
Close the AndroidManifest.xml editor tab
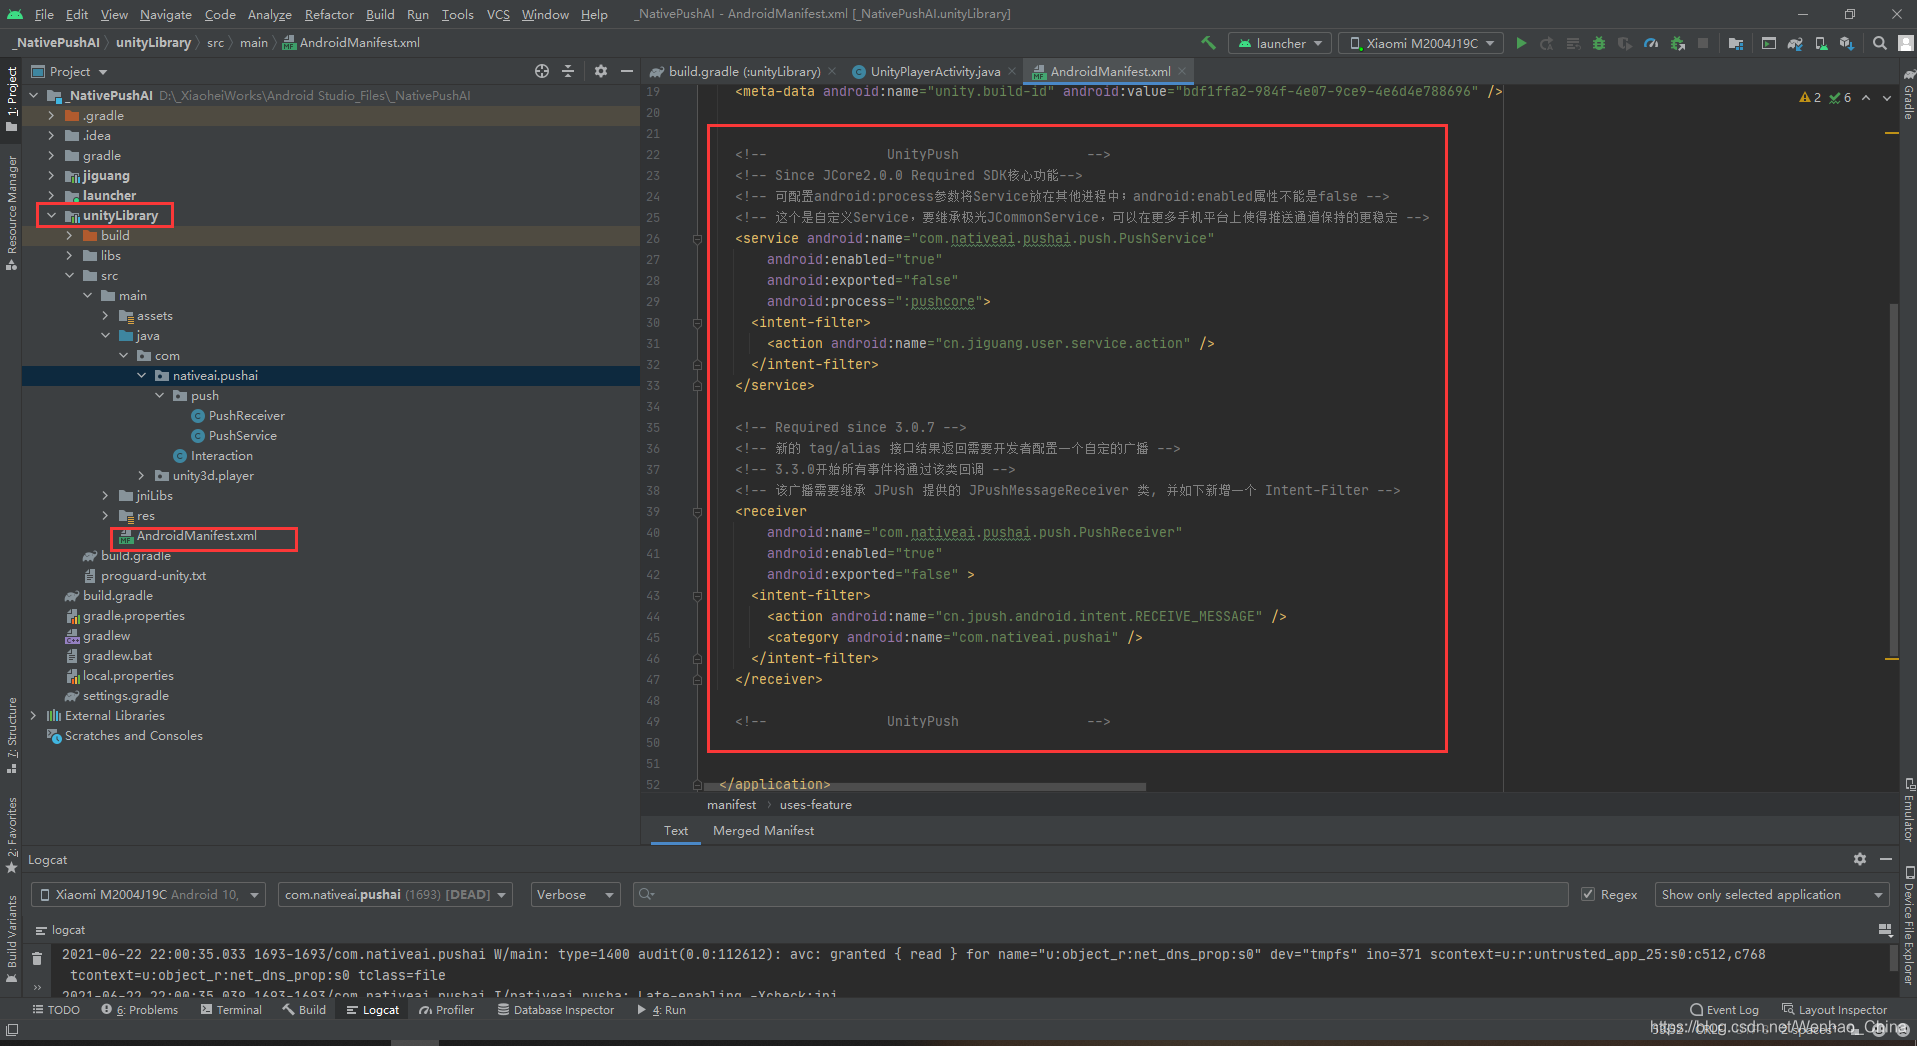[1182, 71]
